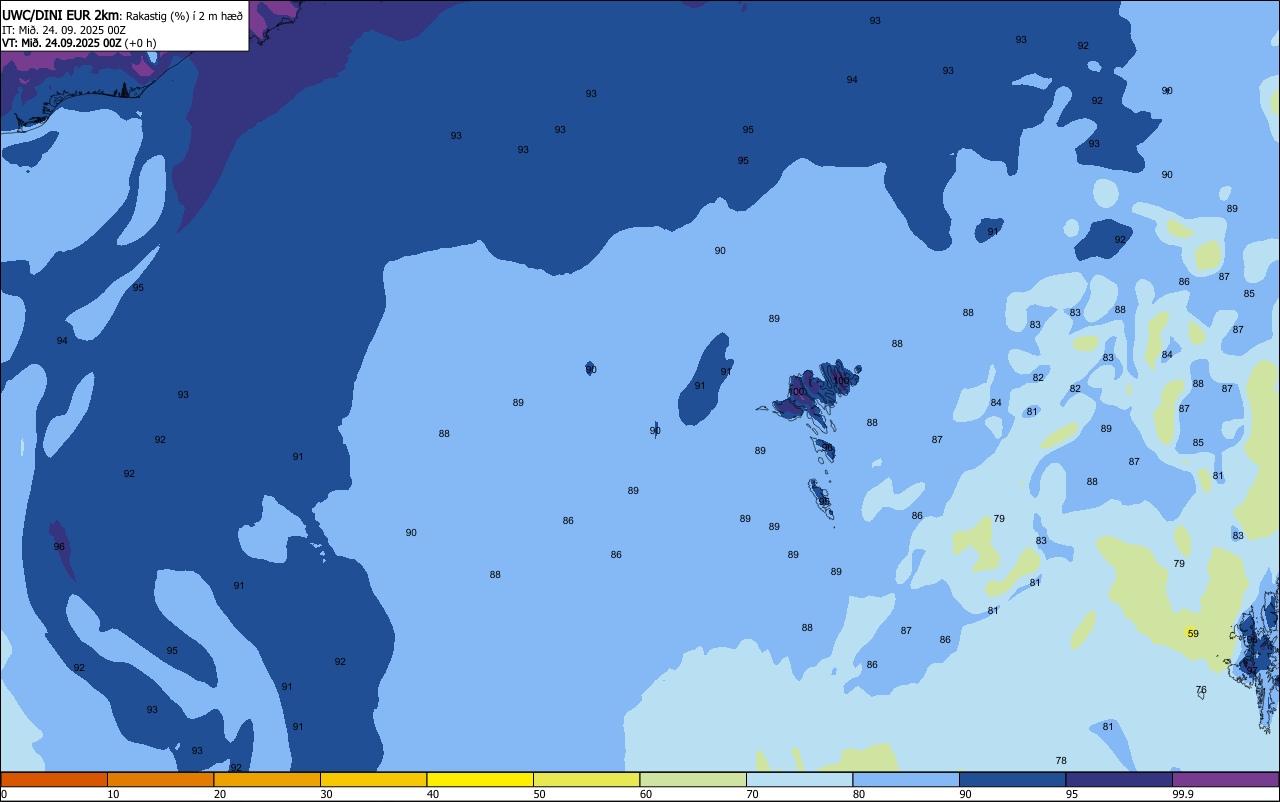Click the legend tick label '70'
Screen dimensions: 1280x802
752,794
